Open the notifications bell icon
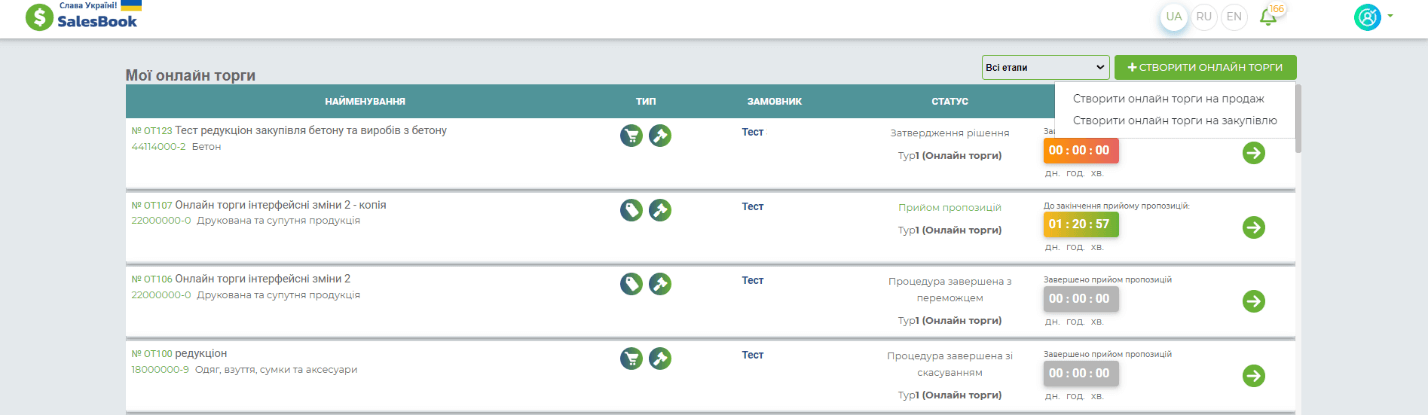 pos(1268,17)
